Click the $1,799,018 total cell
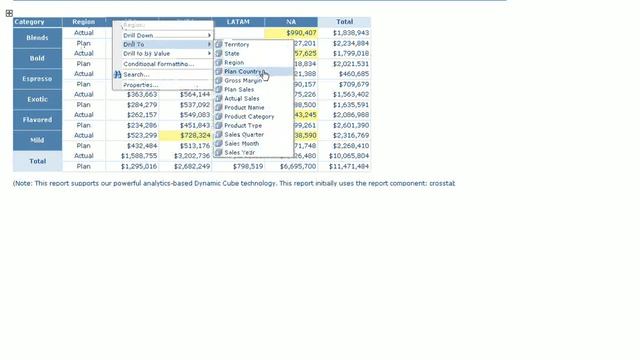This screenshot has height=360, width=640. pyautogui.click(x=344, y=53)
